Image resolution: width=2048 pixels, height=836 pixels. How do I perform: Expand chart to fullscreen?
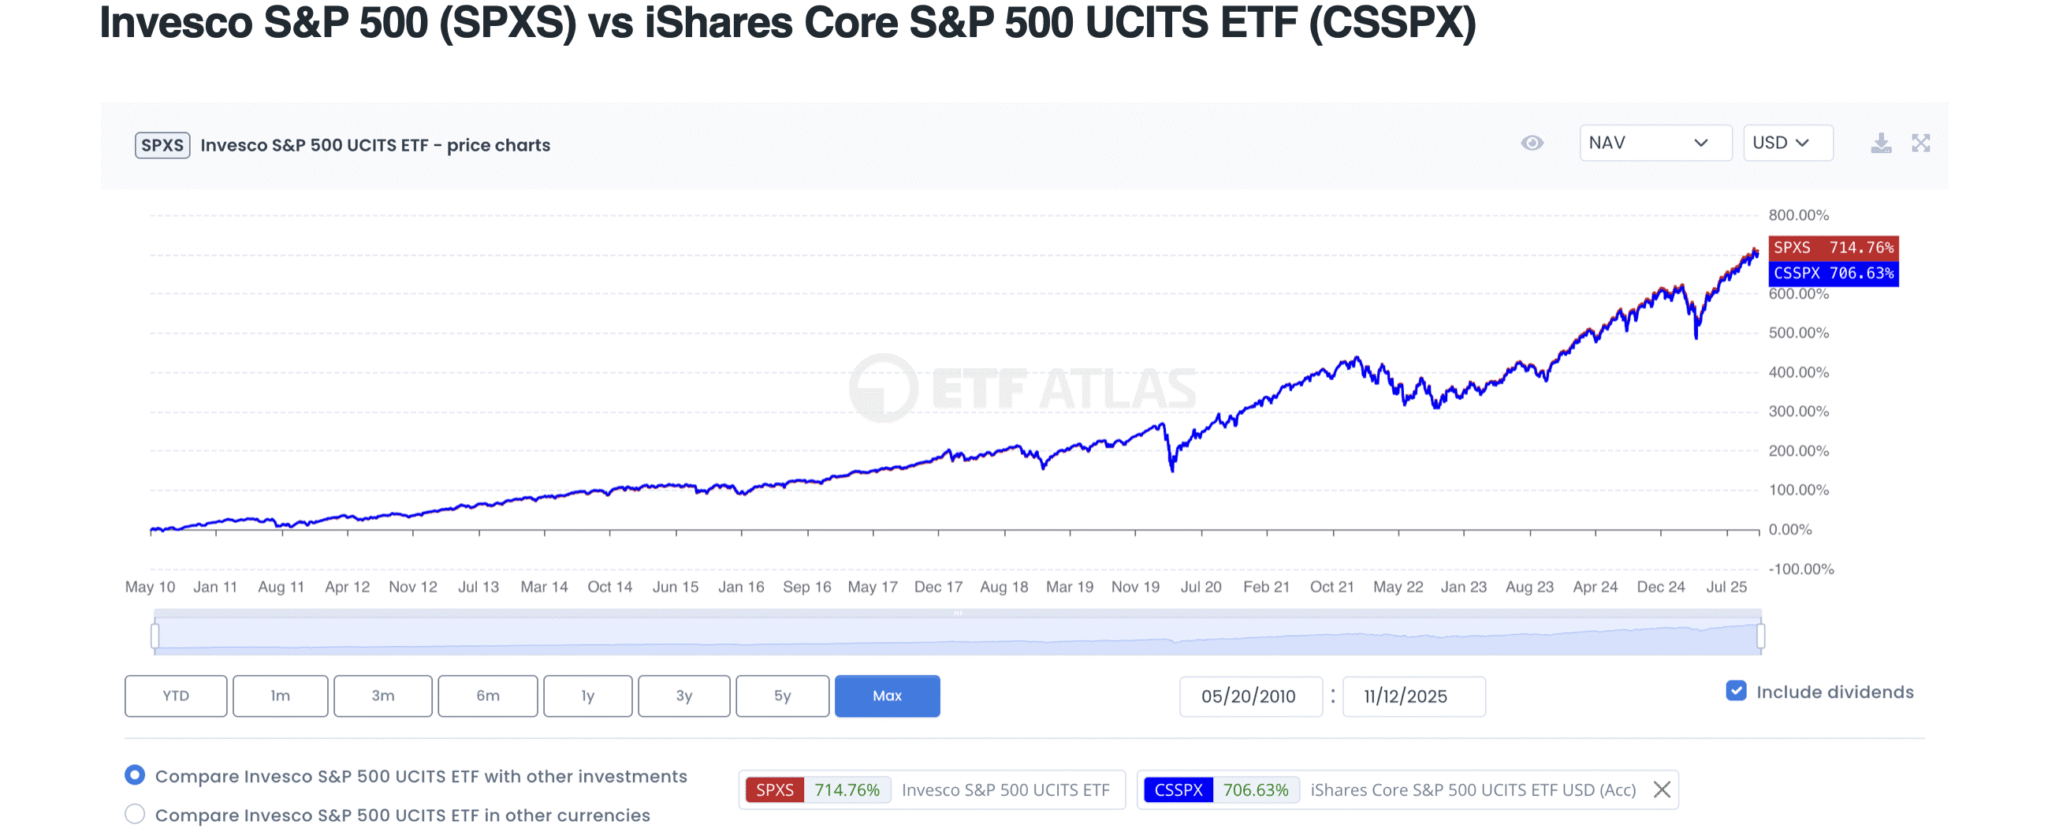click(x=1921, y=143)
